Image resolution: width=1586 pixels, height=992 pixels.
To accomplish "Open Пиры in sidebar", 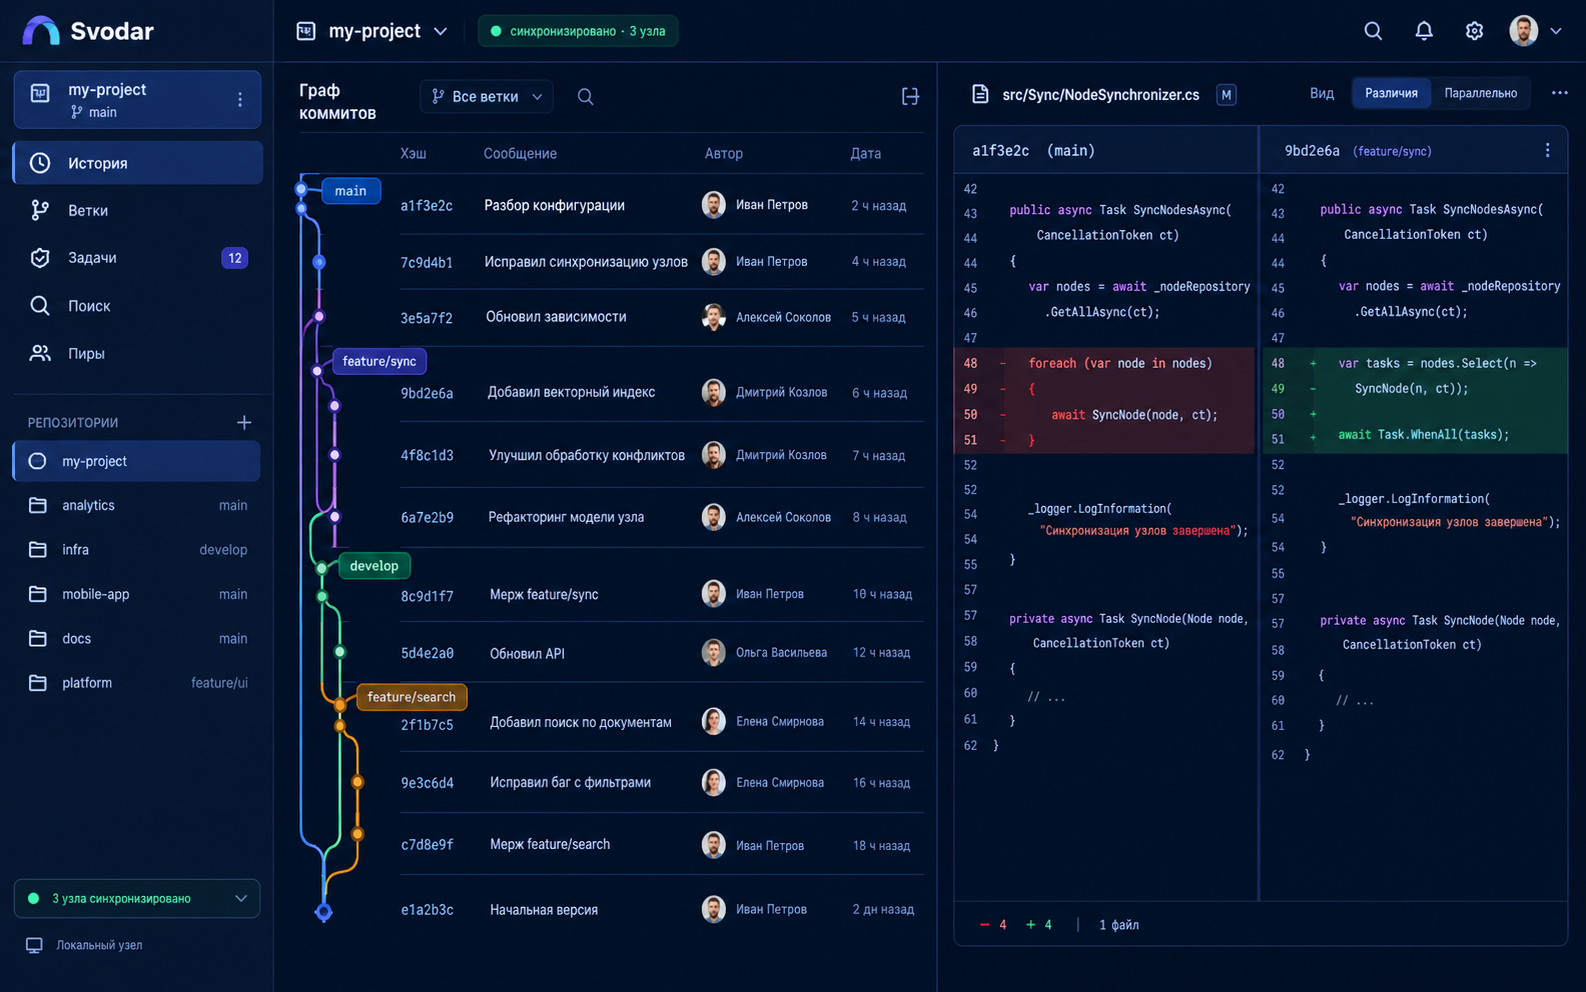I will coord(138,353).
